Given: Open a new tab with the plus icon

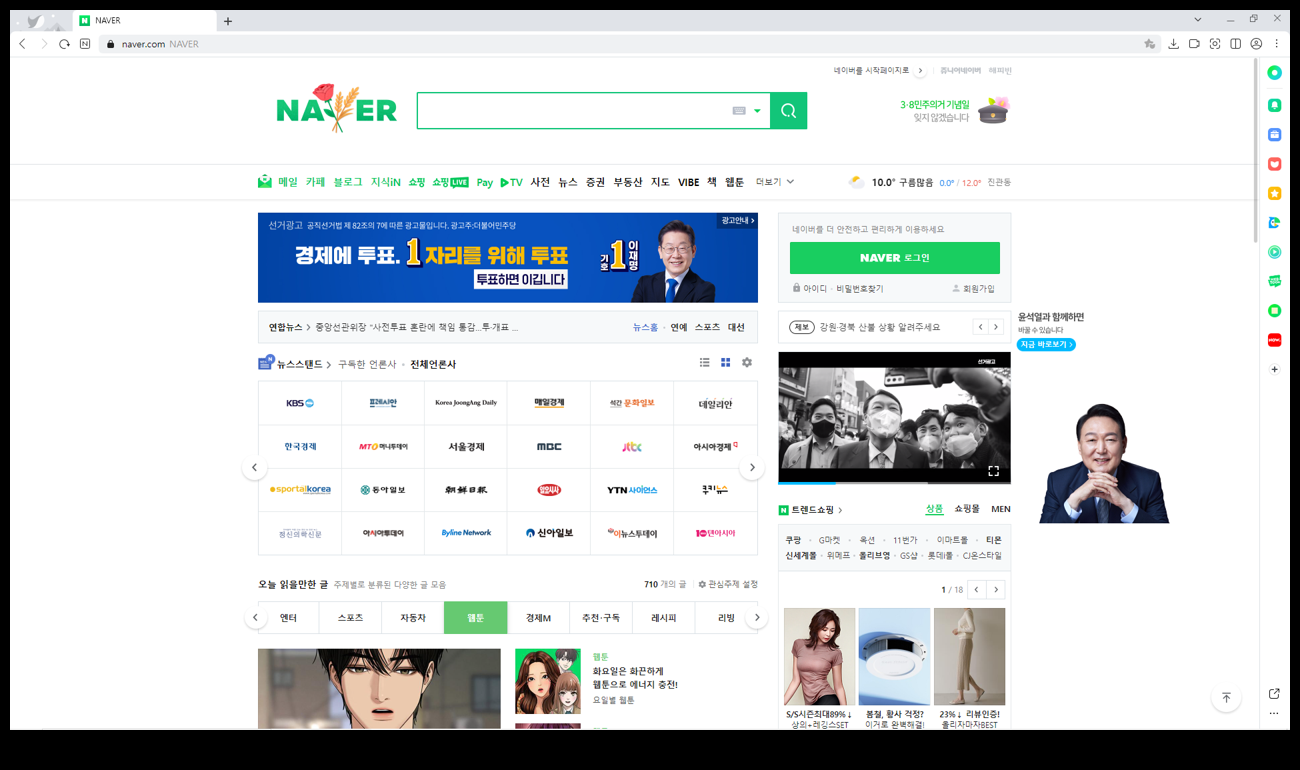Looking at the screenshot, I should (x=228, y=21).
